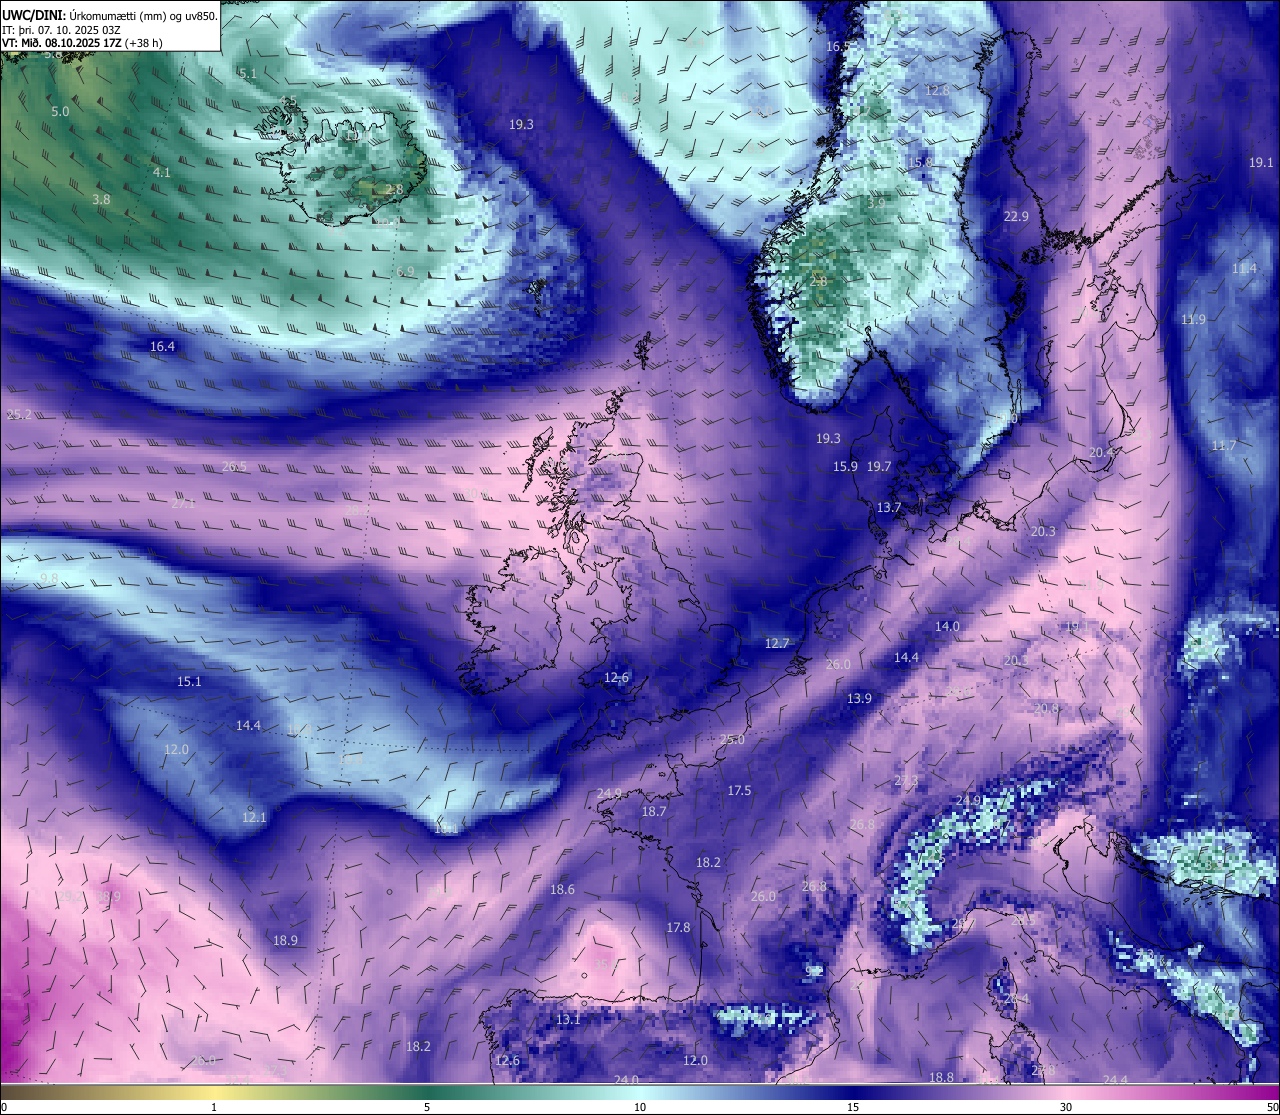Viewport: 1280px width, 1115px height.
Task: Click the 13.7 value near Denmark
Action: pyautogui.click(x=889, y=507)
